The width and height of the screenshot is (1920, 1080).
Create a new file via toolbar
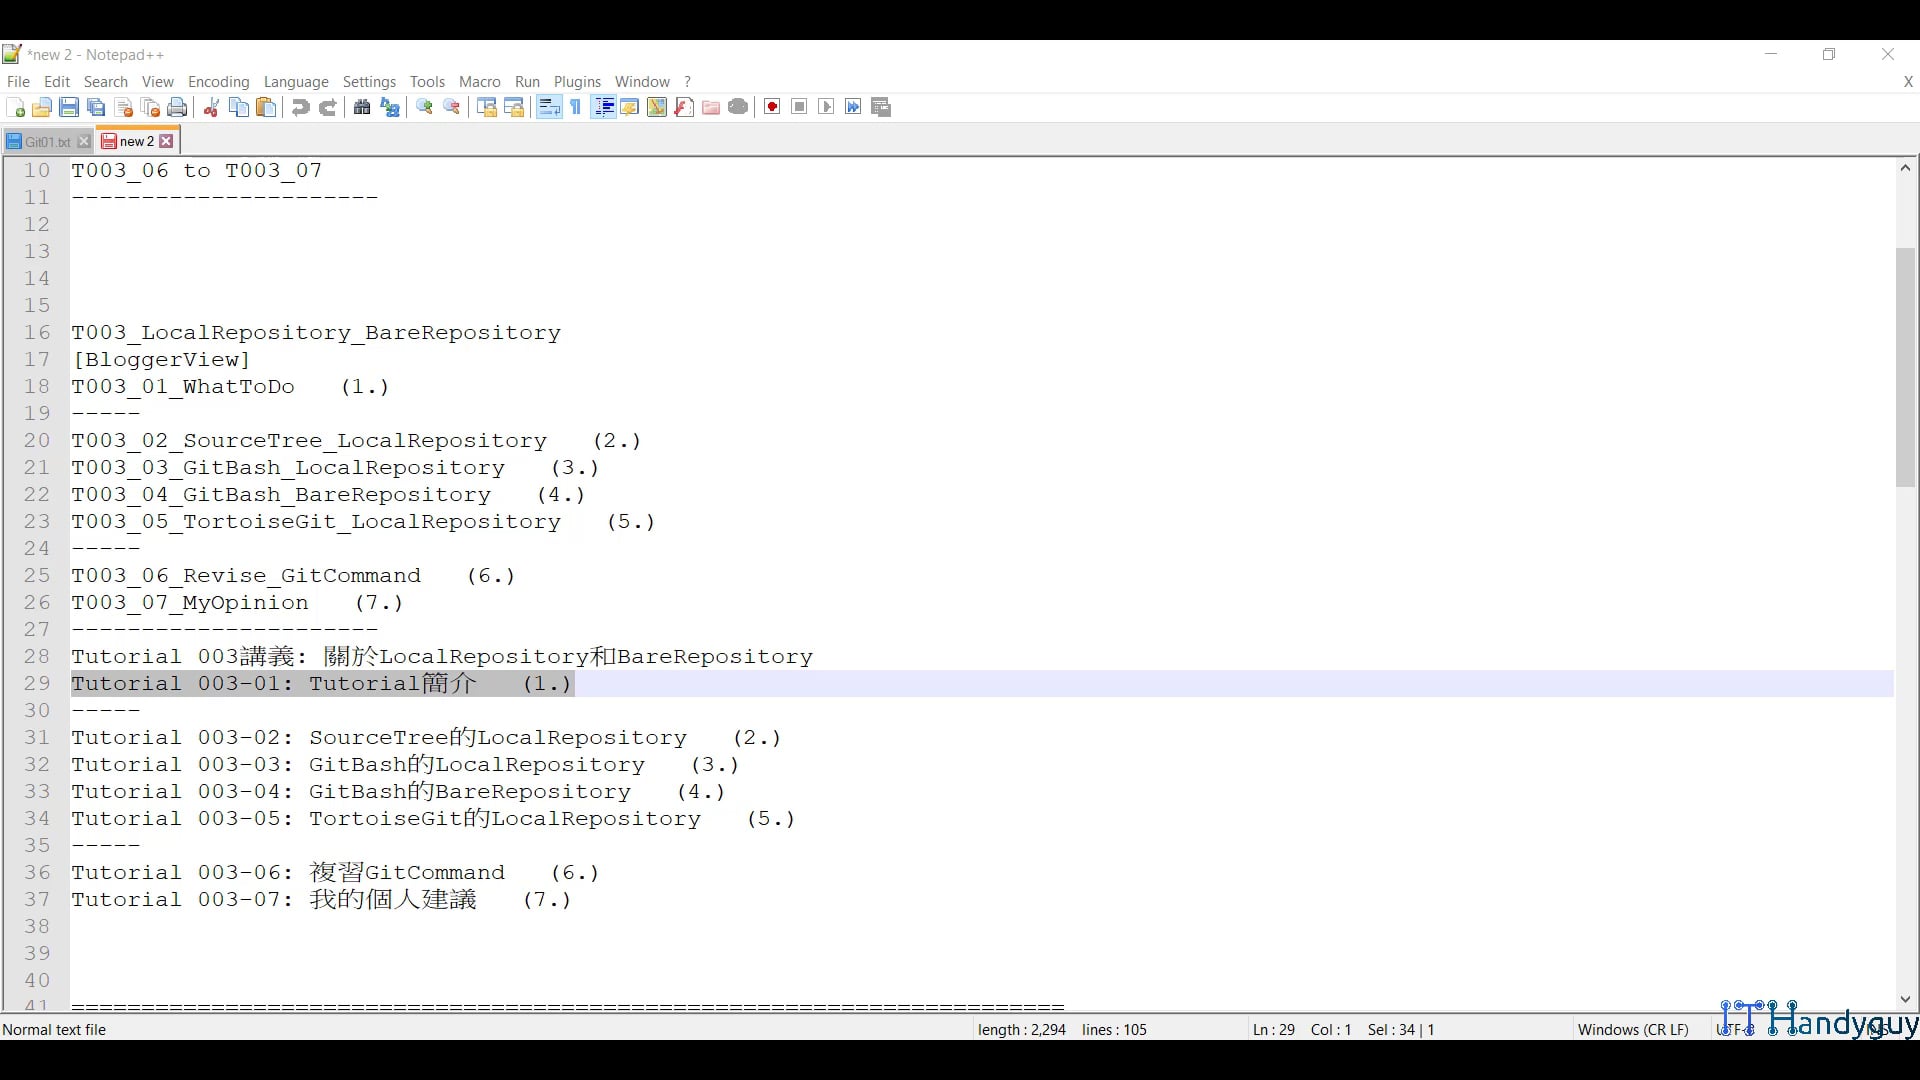(x=16, y=107)
